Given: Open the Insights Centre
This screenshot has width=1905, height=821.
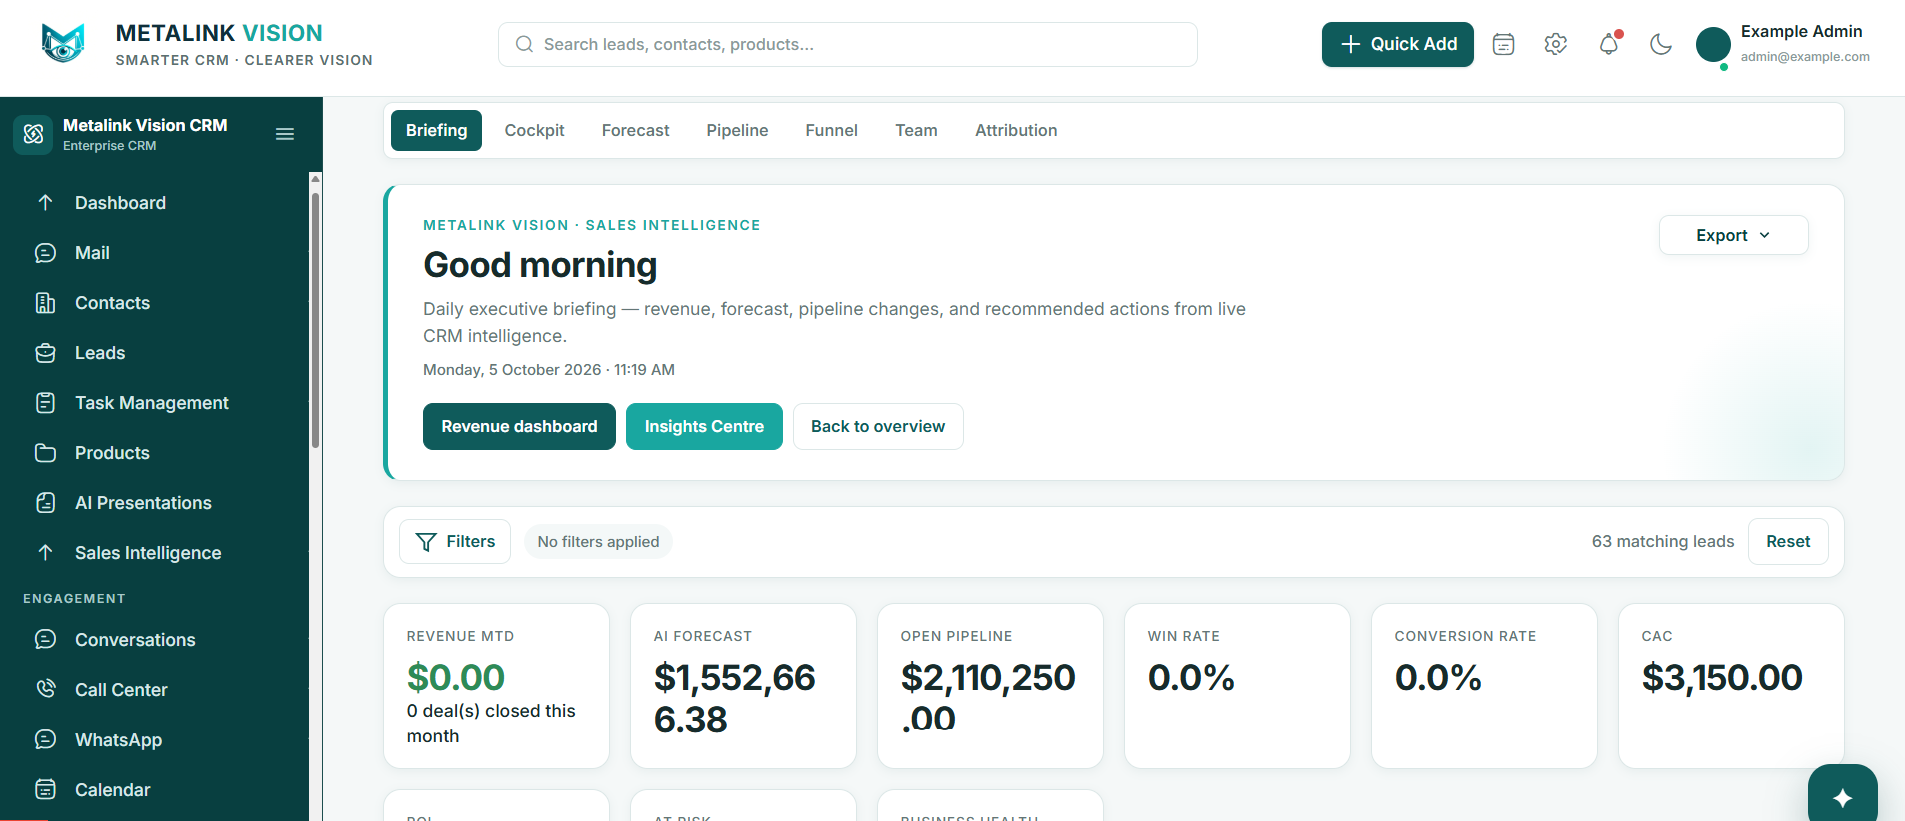Looking at the screenshot, I should (704, 426).
